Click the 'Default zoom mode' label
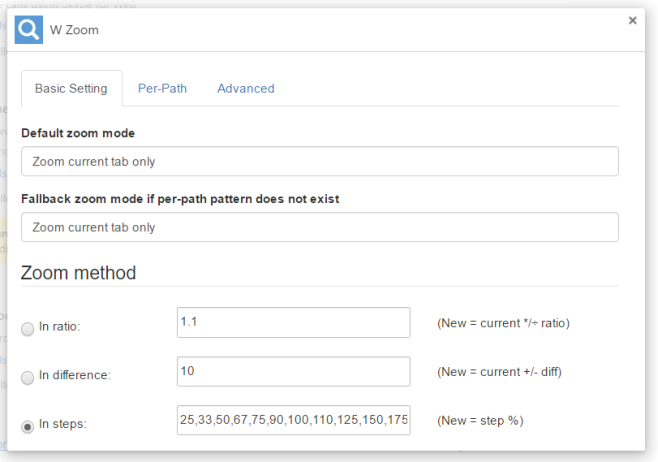Viewport: 658px width, 462px height. coord(78,133)
